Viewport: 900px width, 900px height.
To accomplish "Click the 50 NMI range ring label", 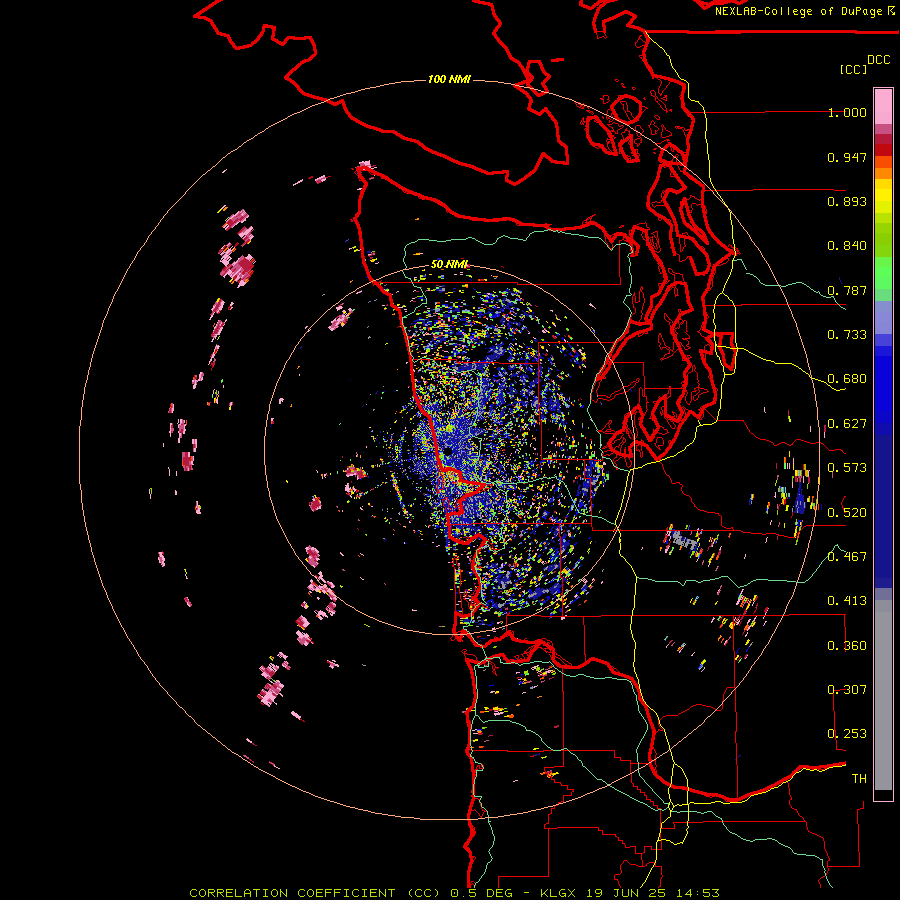I will 449,264.
